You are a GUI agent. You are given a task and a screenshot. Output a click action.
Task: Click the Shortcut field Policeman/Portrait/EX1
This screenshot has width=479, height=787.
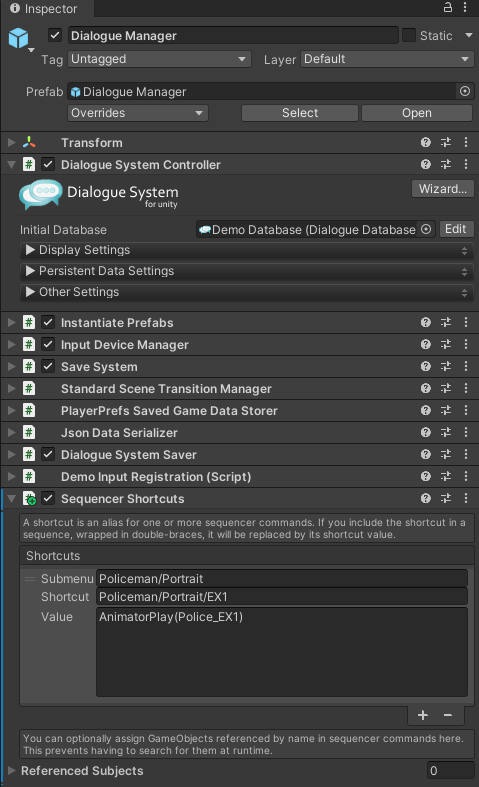click(282, 597)
